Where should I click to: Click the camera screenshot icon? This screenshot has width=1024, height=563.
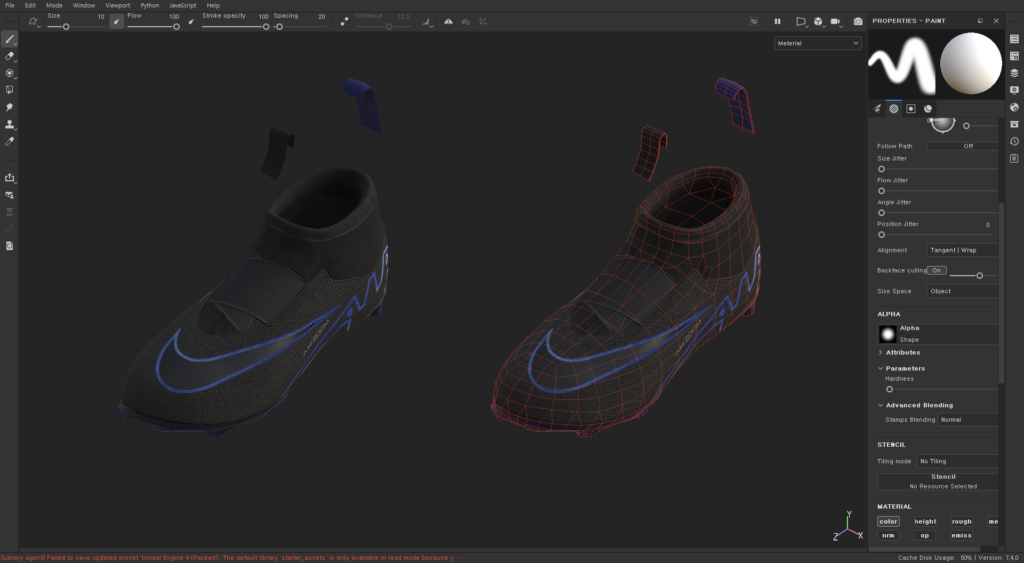tap(857, 21)
